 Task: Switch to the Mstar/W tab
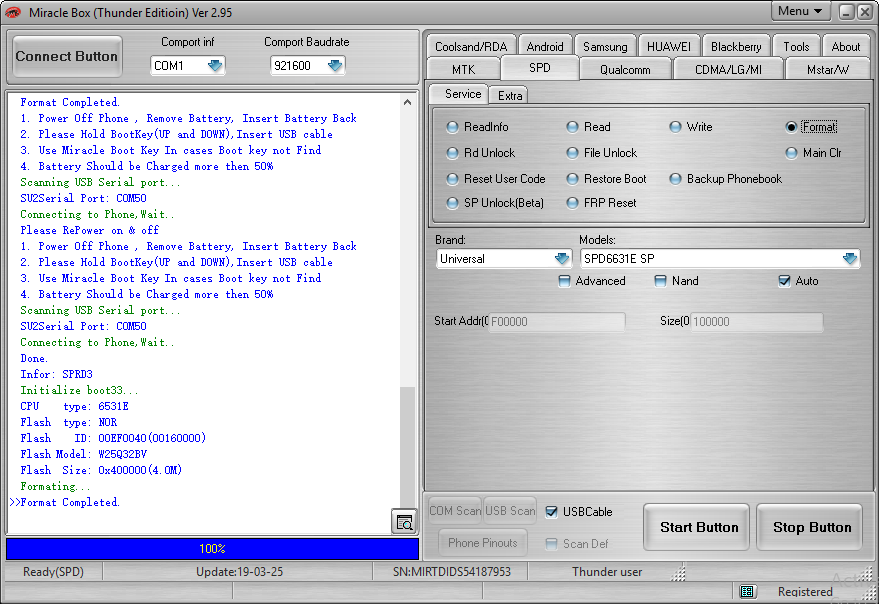(827, 70)
